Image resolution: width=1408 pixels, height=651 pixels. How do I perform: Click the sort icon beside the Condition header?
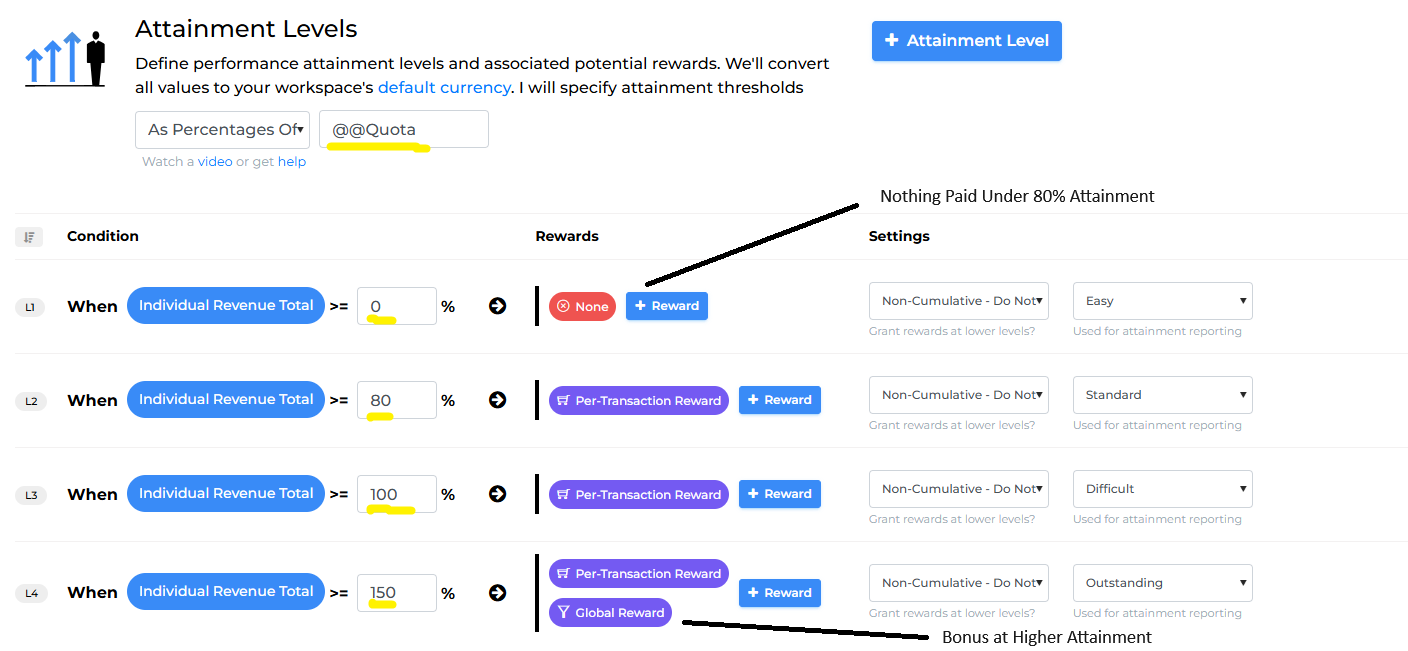(29, 236)
